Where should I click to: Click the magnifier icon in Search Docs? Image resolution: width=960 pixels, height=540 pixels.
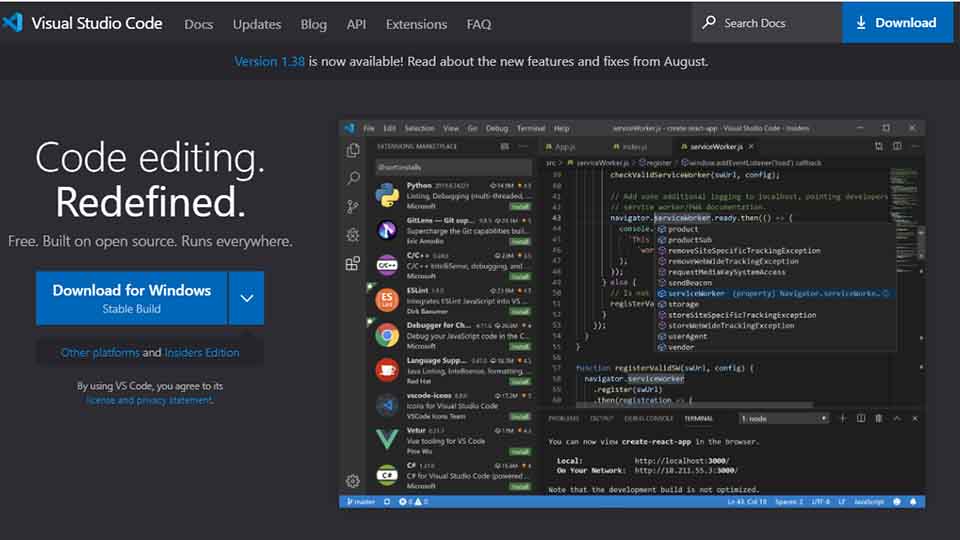click(x=709, y=23)
